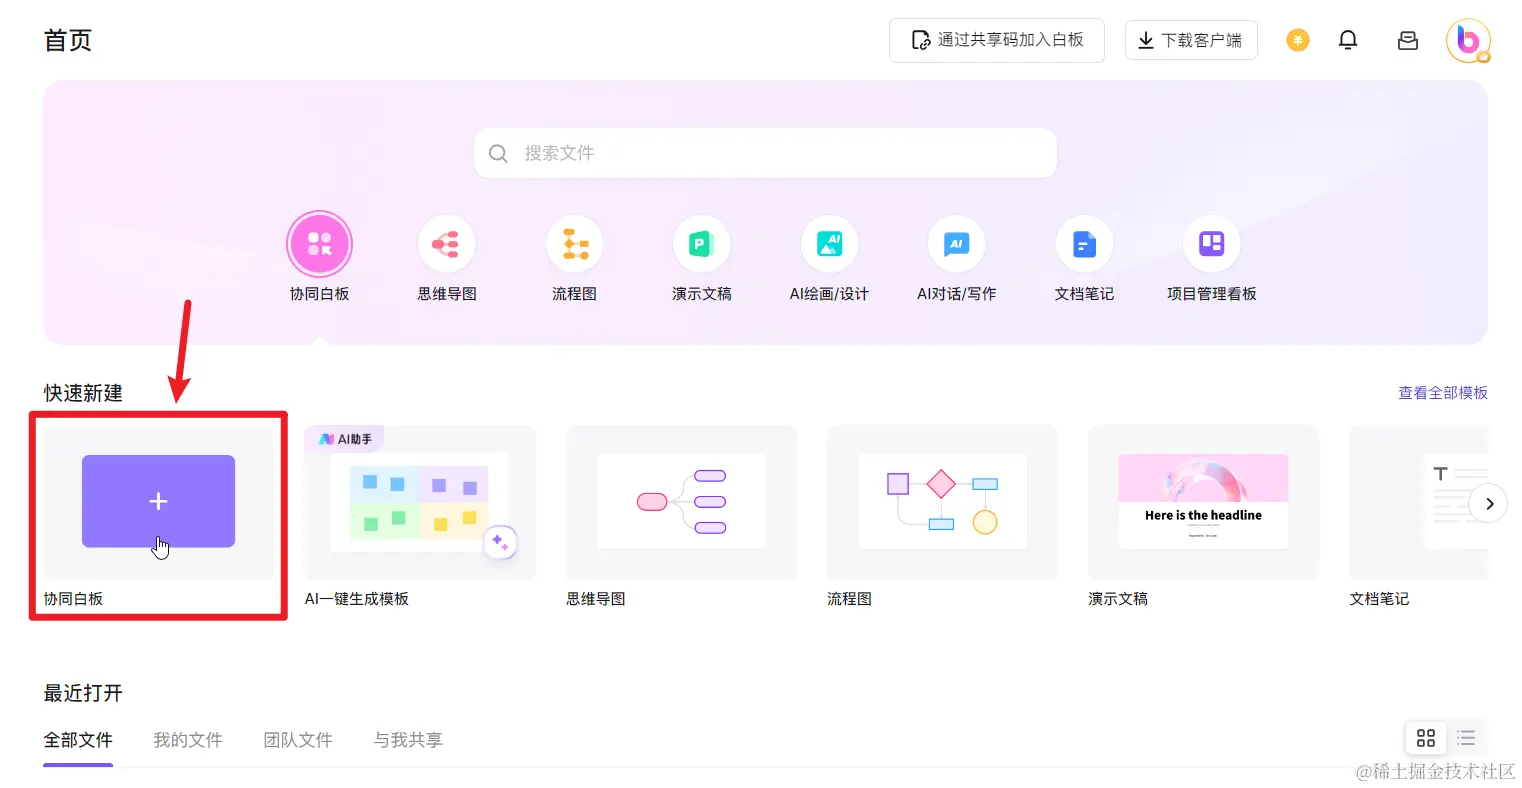Open the 文档笔记 quick-create thumbnail

[1418, 502]
